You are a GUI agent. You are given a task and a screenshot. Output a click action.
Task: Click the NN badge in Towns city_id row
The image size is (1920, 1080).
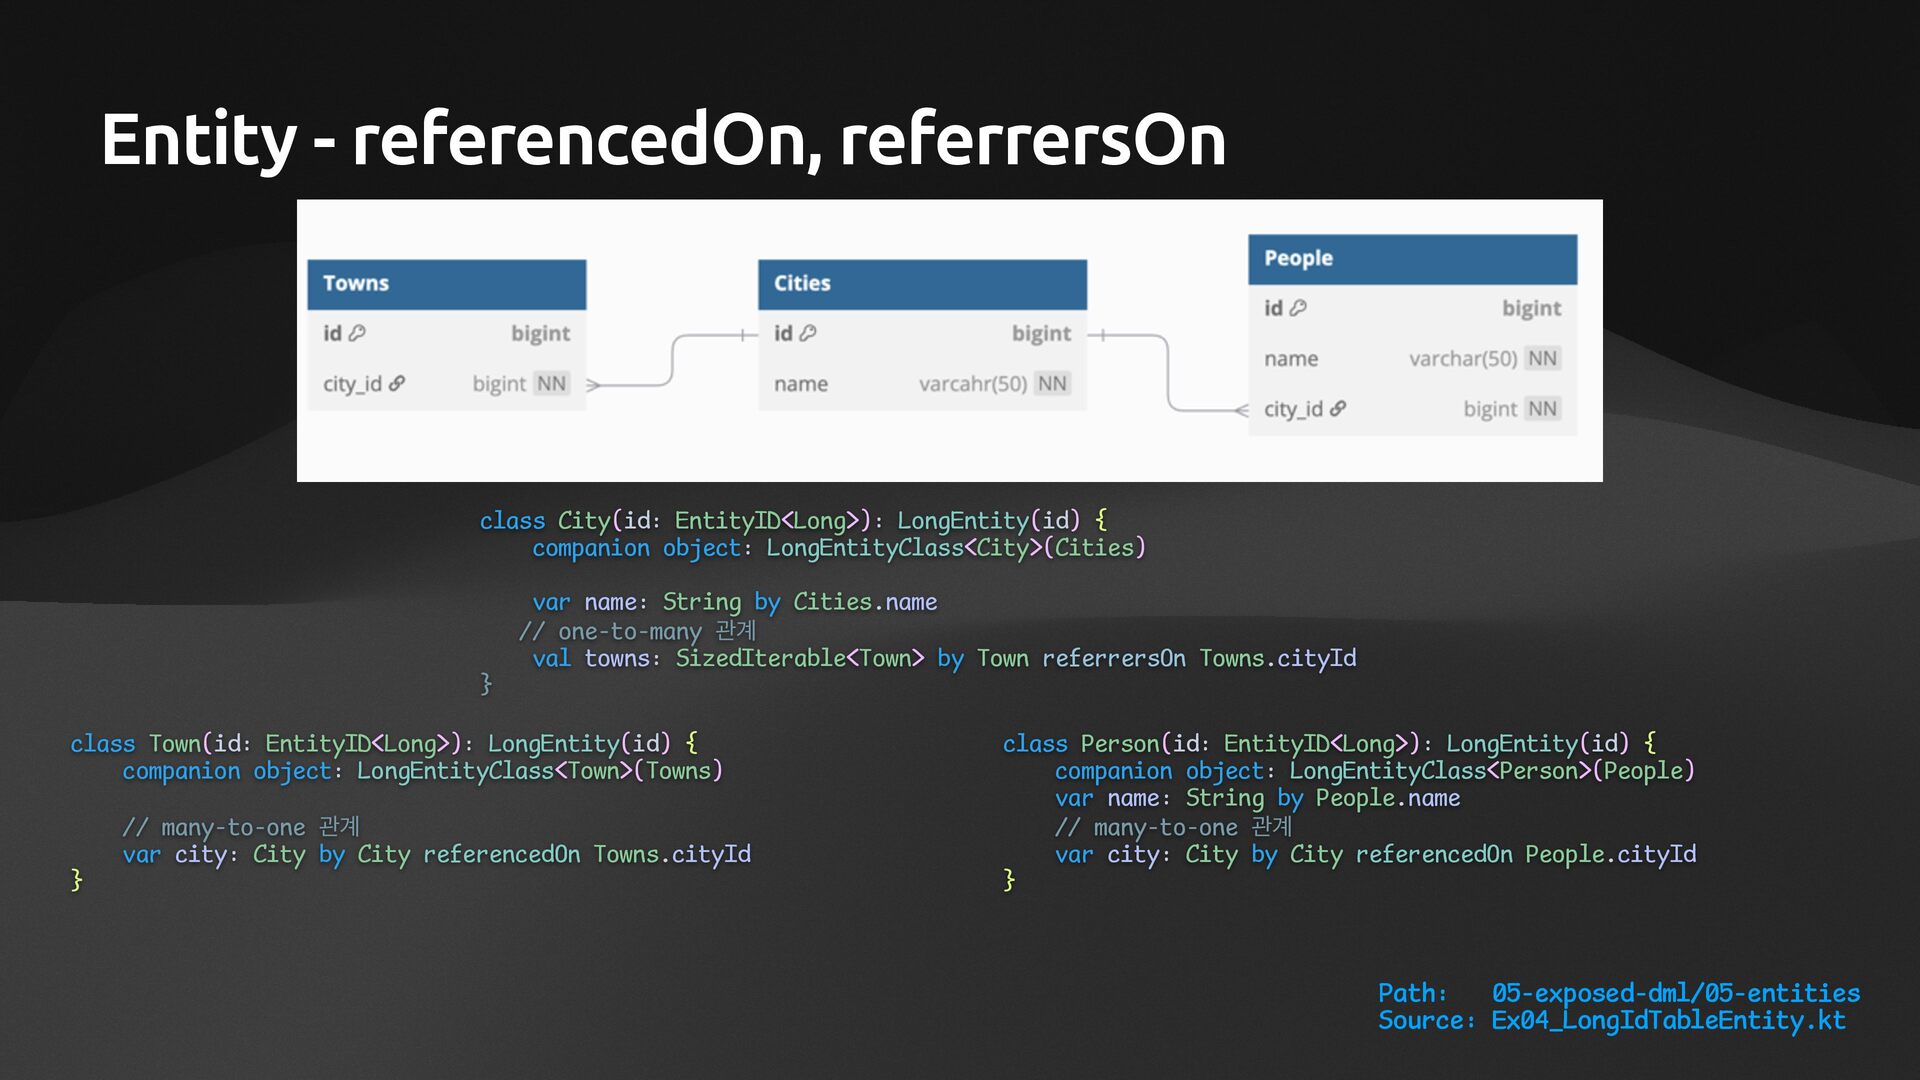pos(551,383)
